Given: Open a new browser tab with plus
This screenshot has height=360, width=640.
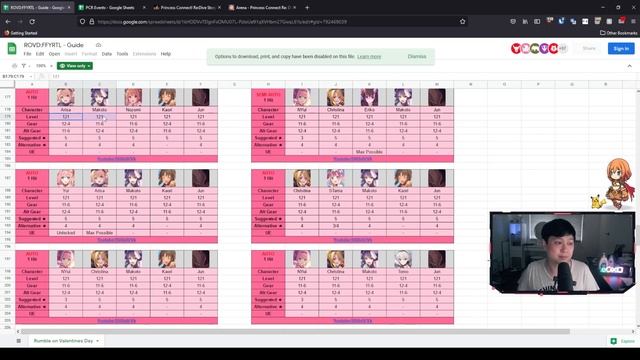Looking at the screenshot, I should click(307, 7).
